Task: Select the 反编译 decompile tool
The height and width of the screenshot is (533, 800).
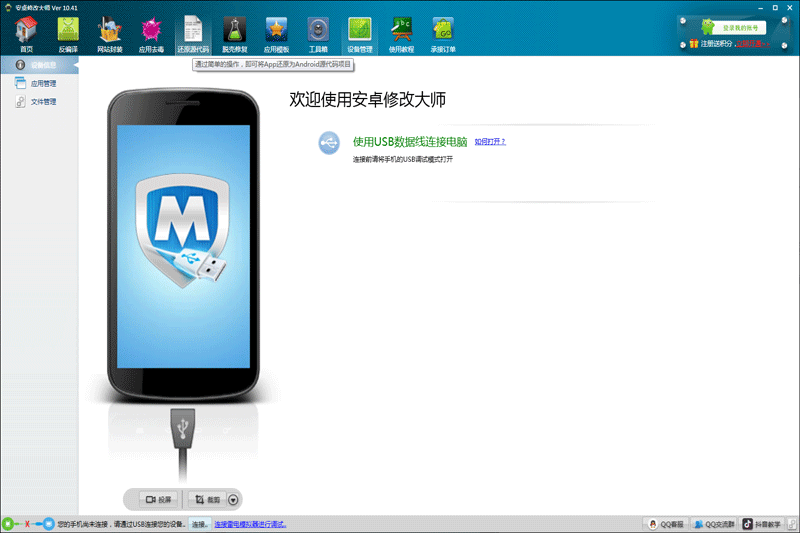Action: click(x=68, y=34)
